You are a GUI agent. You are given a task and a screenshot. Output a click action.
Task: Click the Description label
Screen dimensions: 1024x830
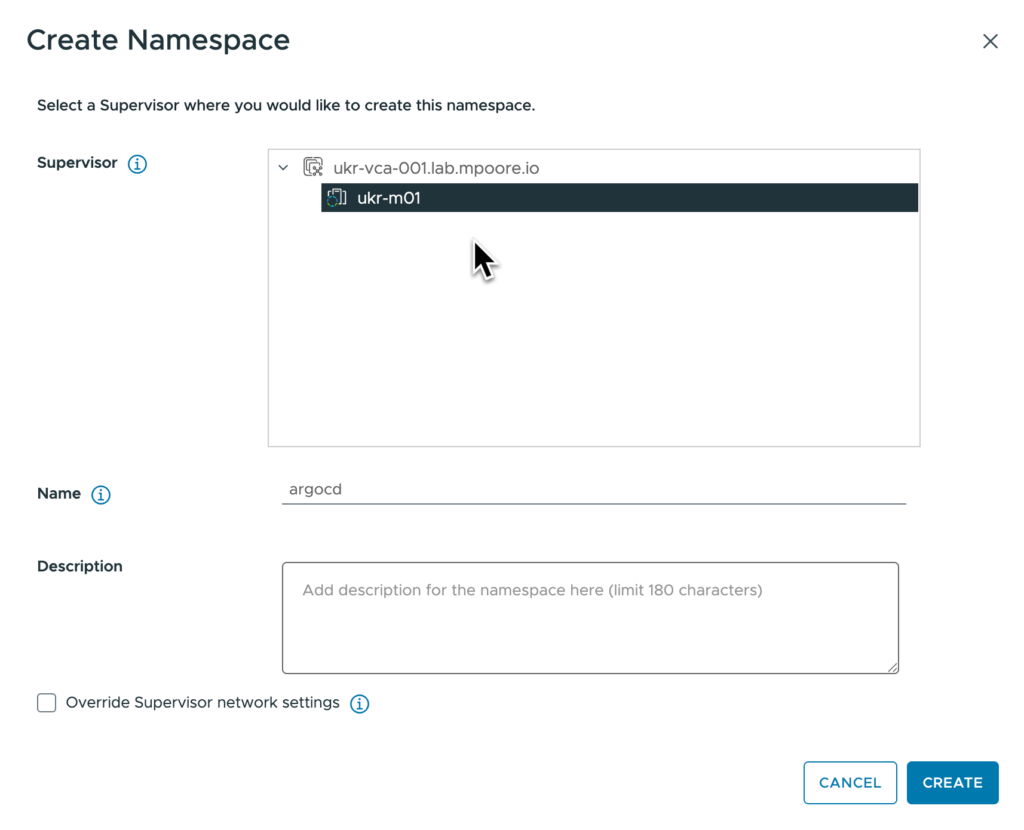point(79,566)
